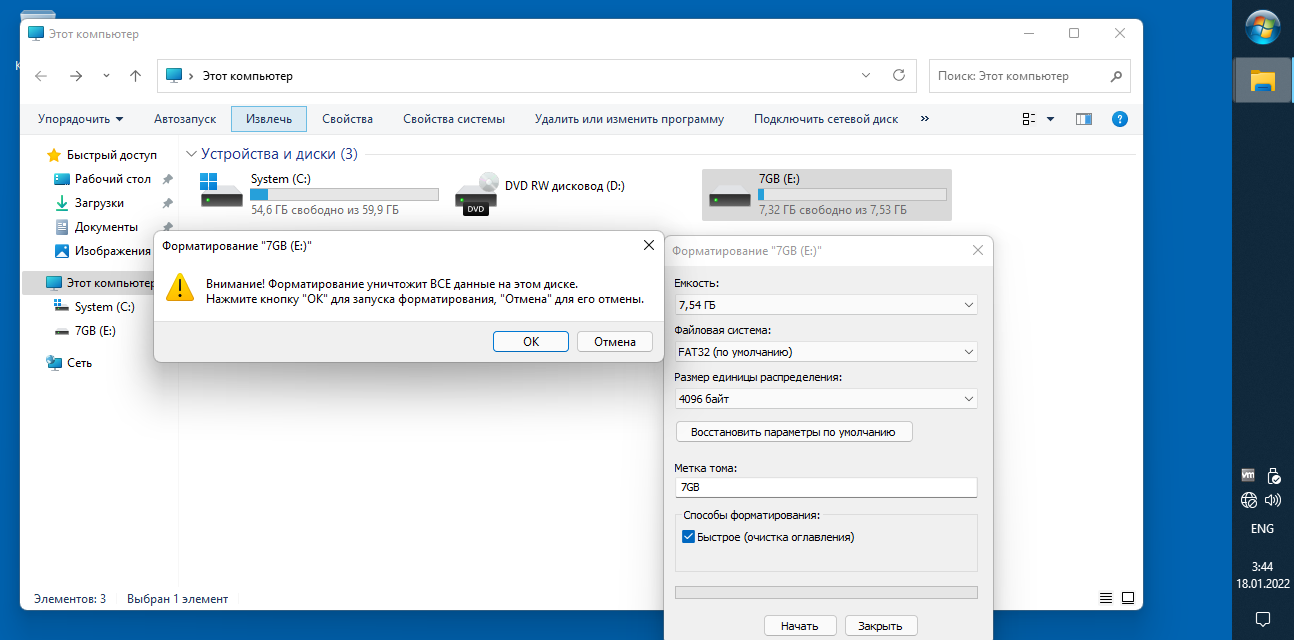Expand the address bar history dropdown

(x=866, y=75)
